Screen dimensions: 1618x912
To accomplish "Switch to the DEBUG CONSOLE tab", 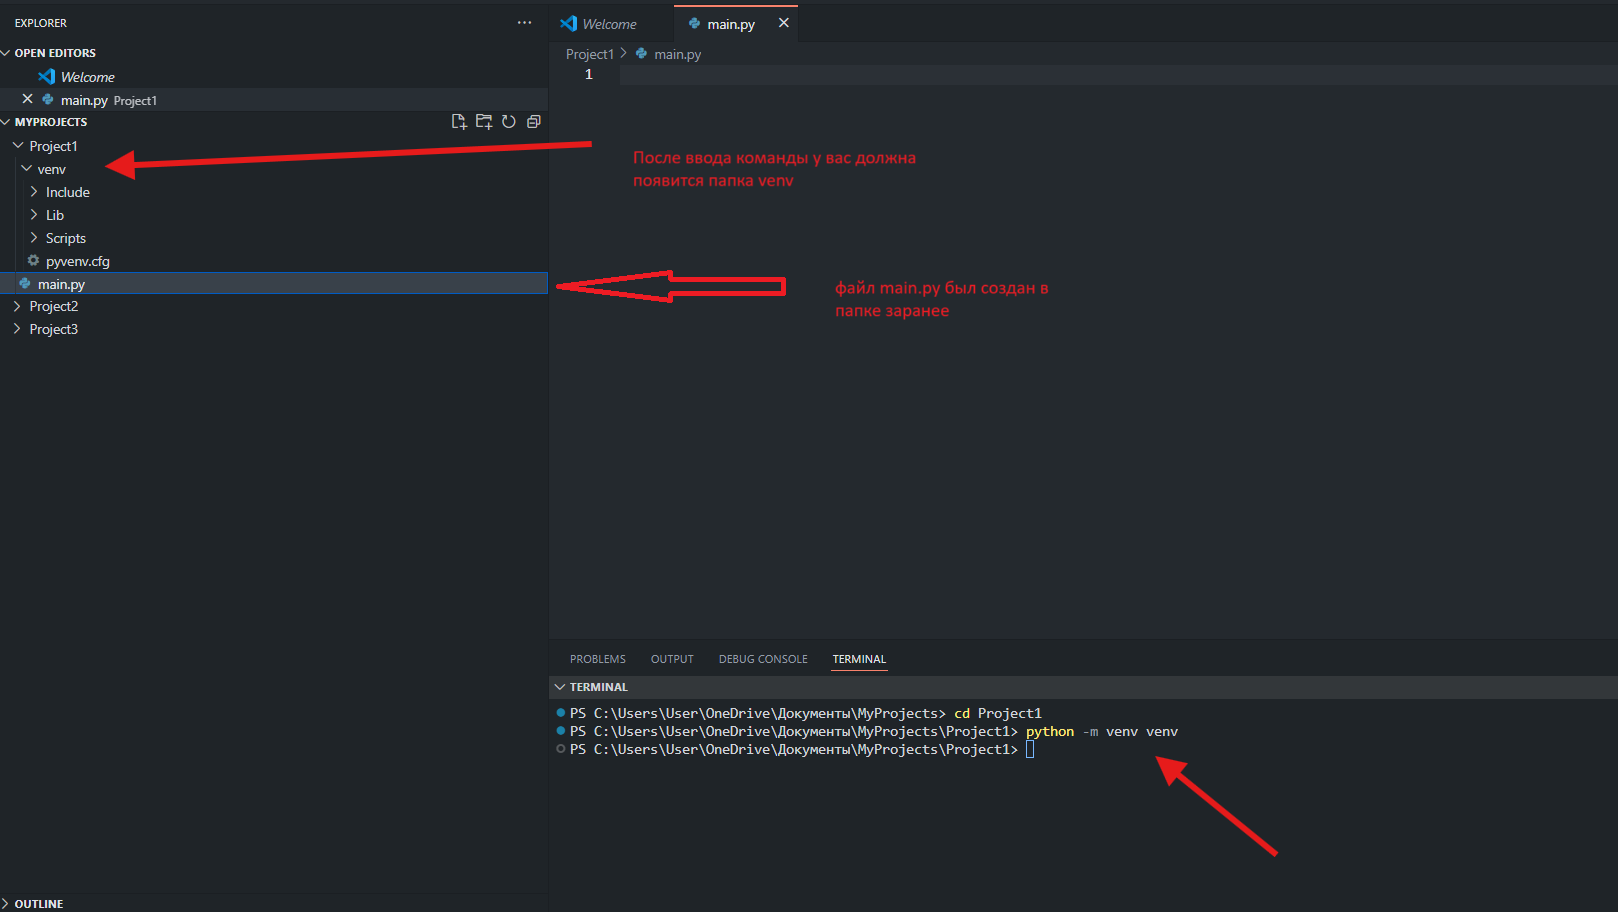I will tap(762, 659).
